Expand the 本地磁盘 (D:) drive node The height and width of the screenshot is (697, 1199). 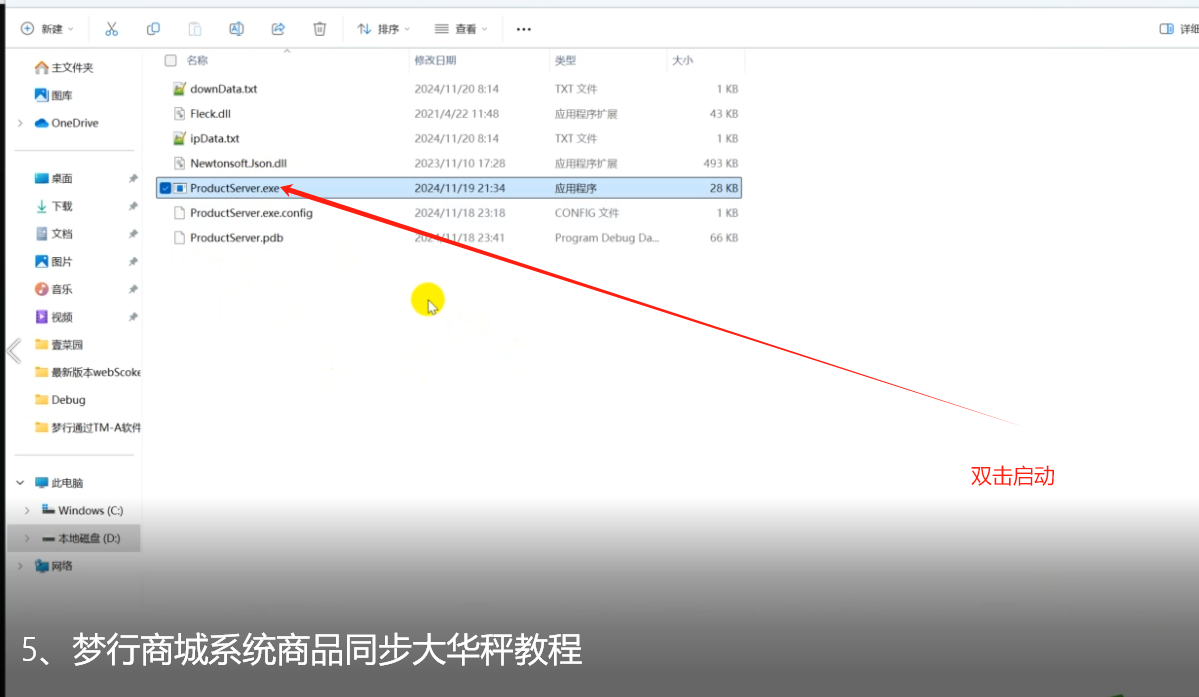point(28,538)
